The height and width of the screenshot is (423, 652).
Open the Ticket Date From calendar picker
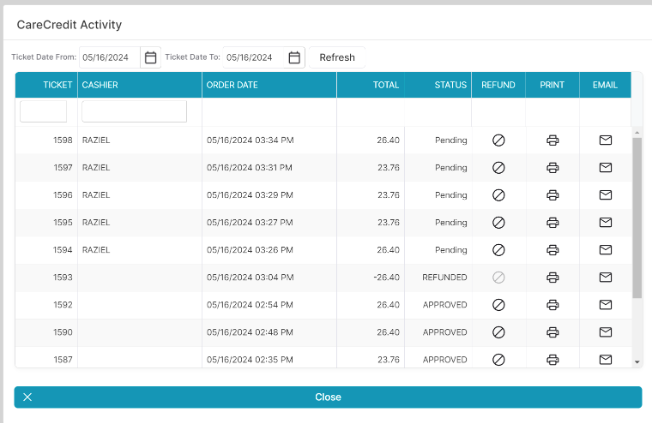click(151, 58)
